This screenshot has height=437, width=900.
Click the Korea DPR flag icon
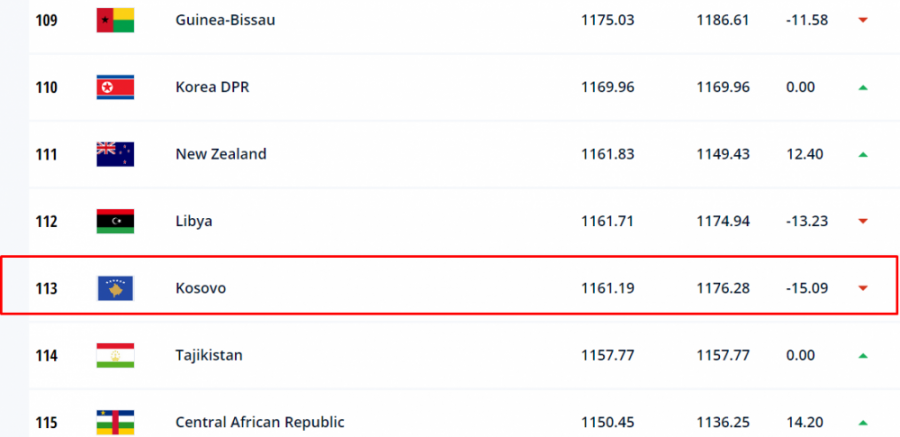(x=115, y=87)
